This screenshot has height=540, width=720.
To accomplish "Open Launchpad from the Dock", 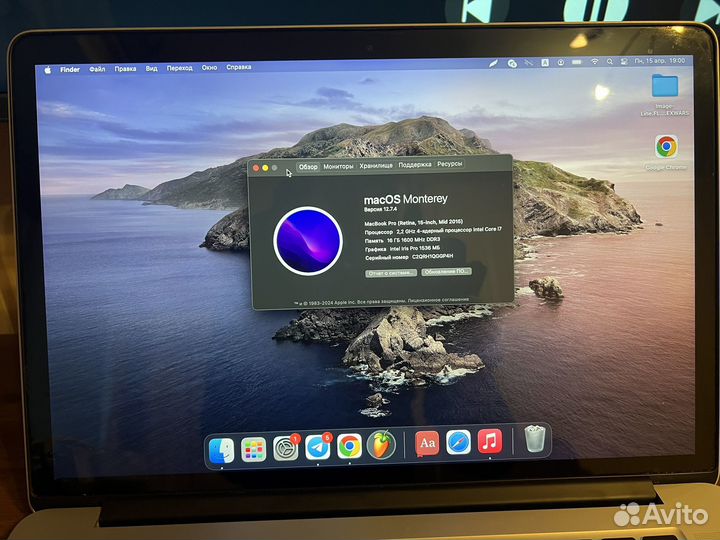I will [x=253, y=449].
